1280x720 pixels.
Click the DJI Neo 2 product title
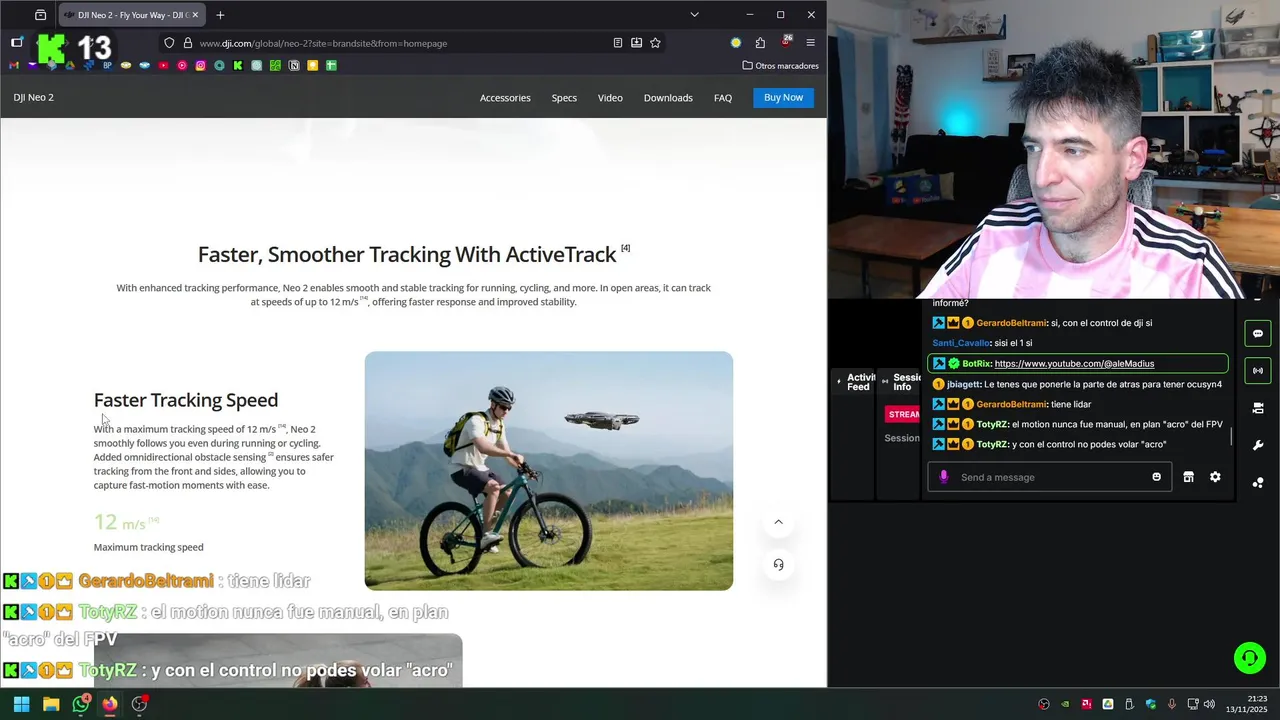pos(34,97)
